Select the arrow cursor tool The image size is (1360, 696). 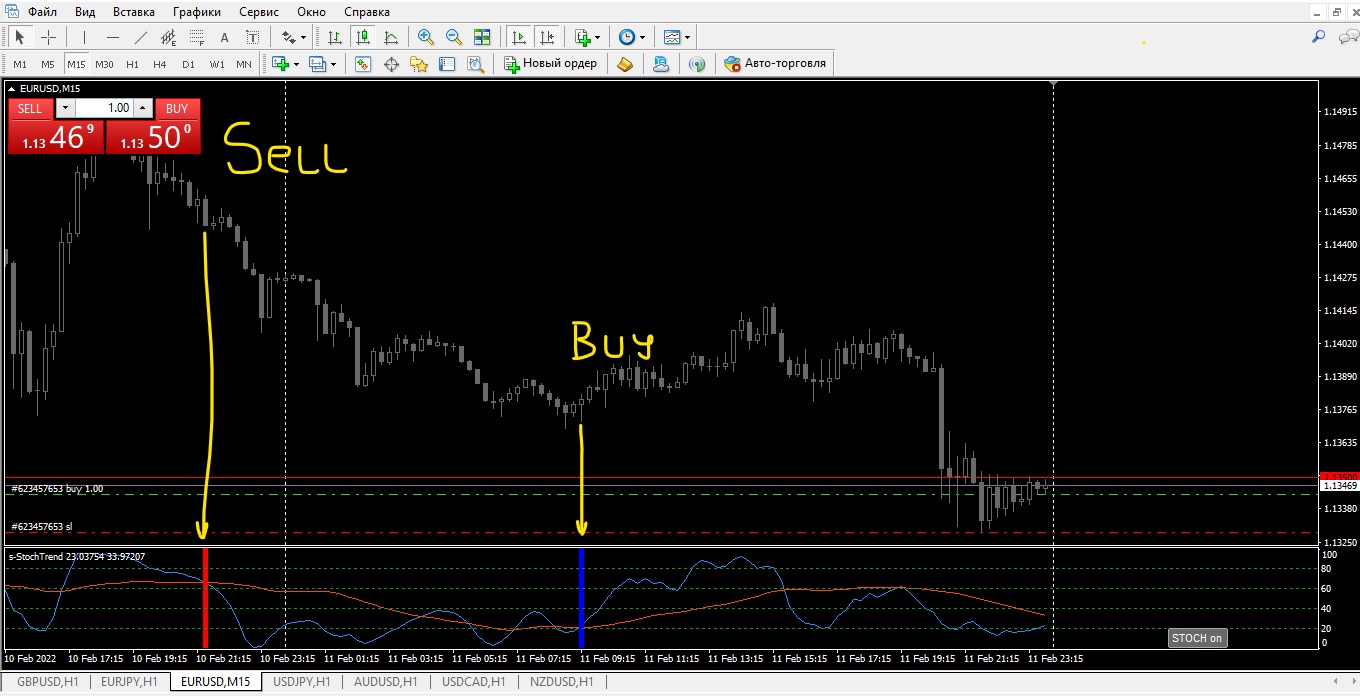[20, 37]
